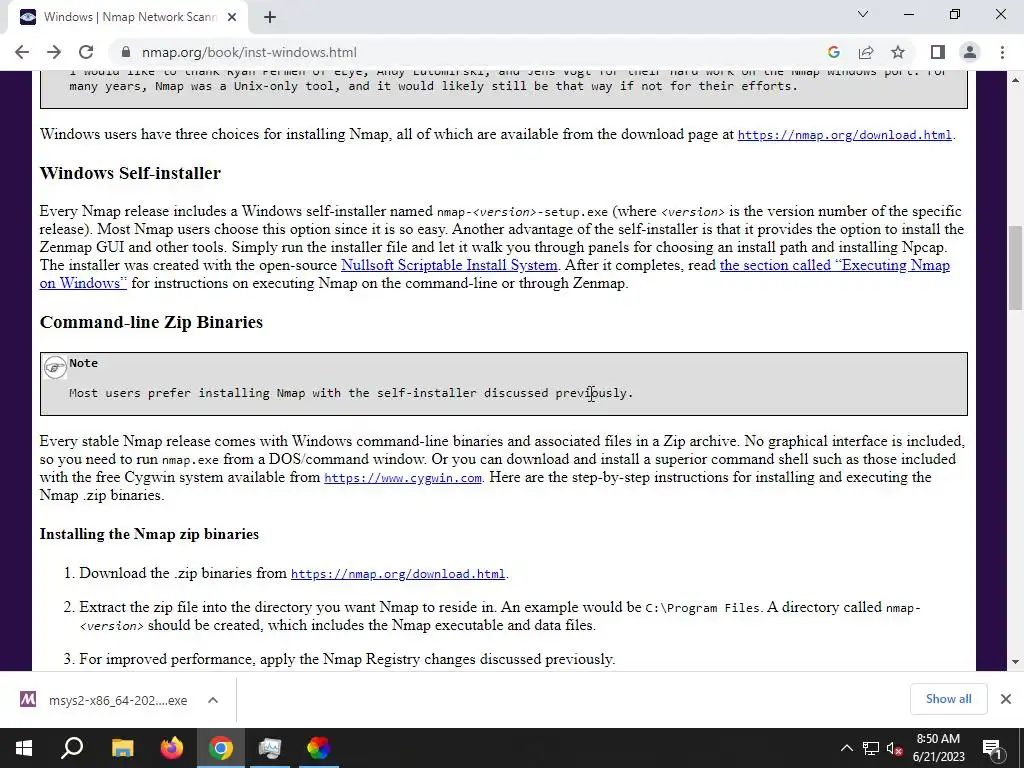
Task: Open the clock showing 8:50 AM
Action: 938,748
